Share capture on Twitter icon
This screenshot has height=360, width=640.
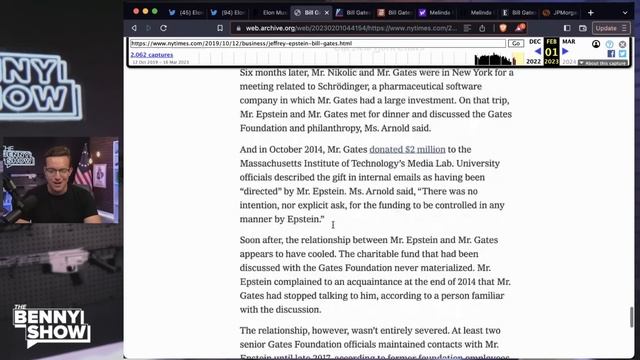click(x=622, y=53)
